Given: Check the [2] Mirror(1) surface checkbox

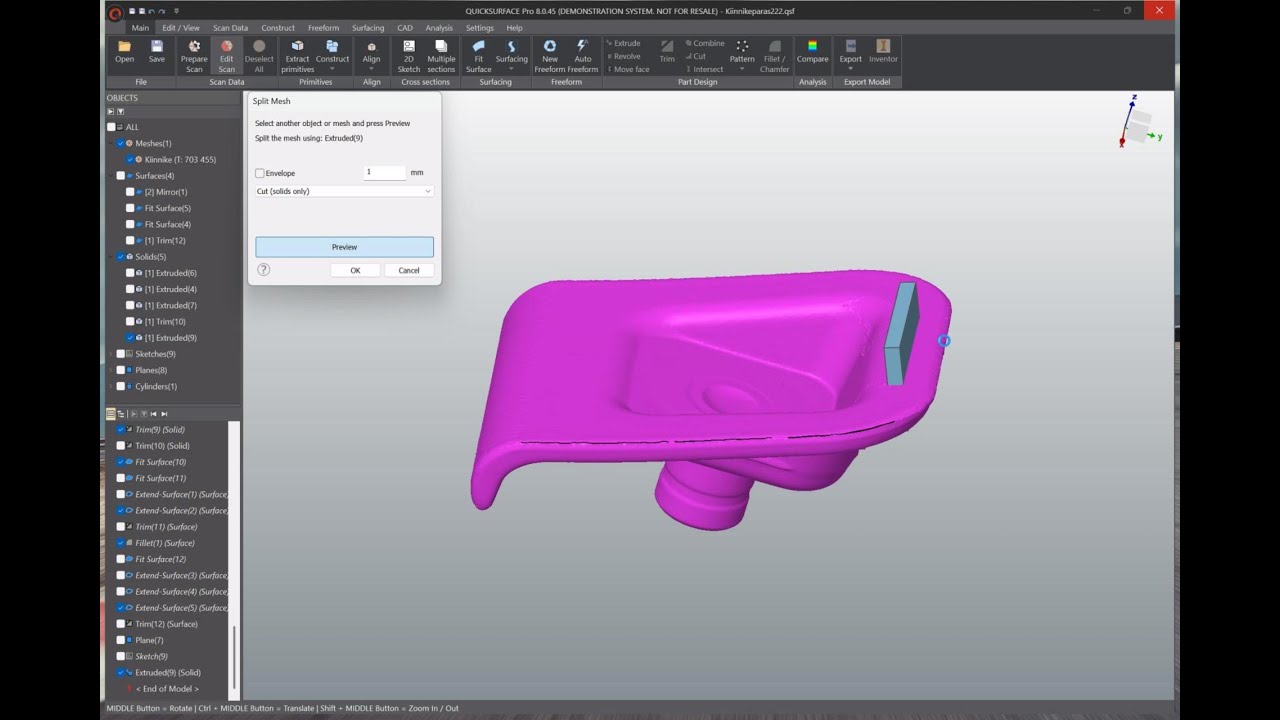Looking at the screenshot, I should (130, 192).
